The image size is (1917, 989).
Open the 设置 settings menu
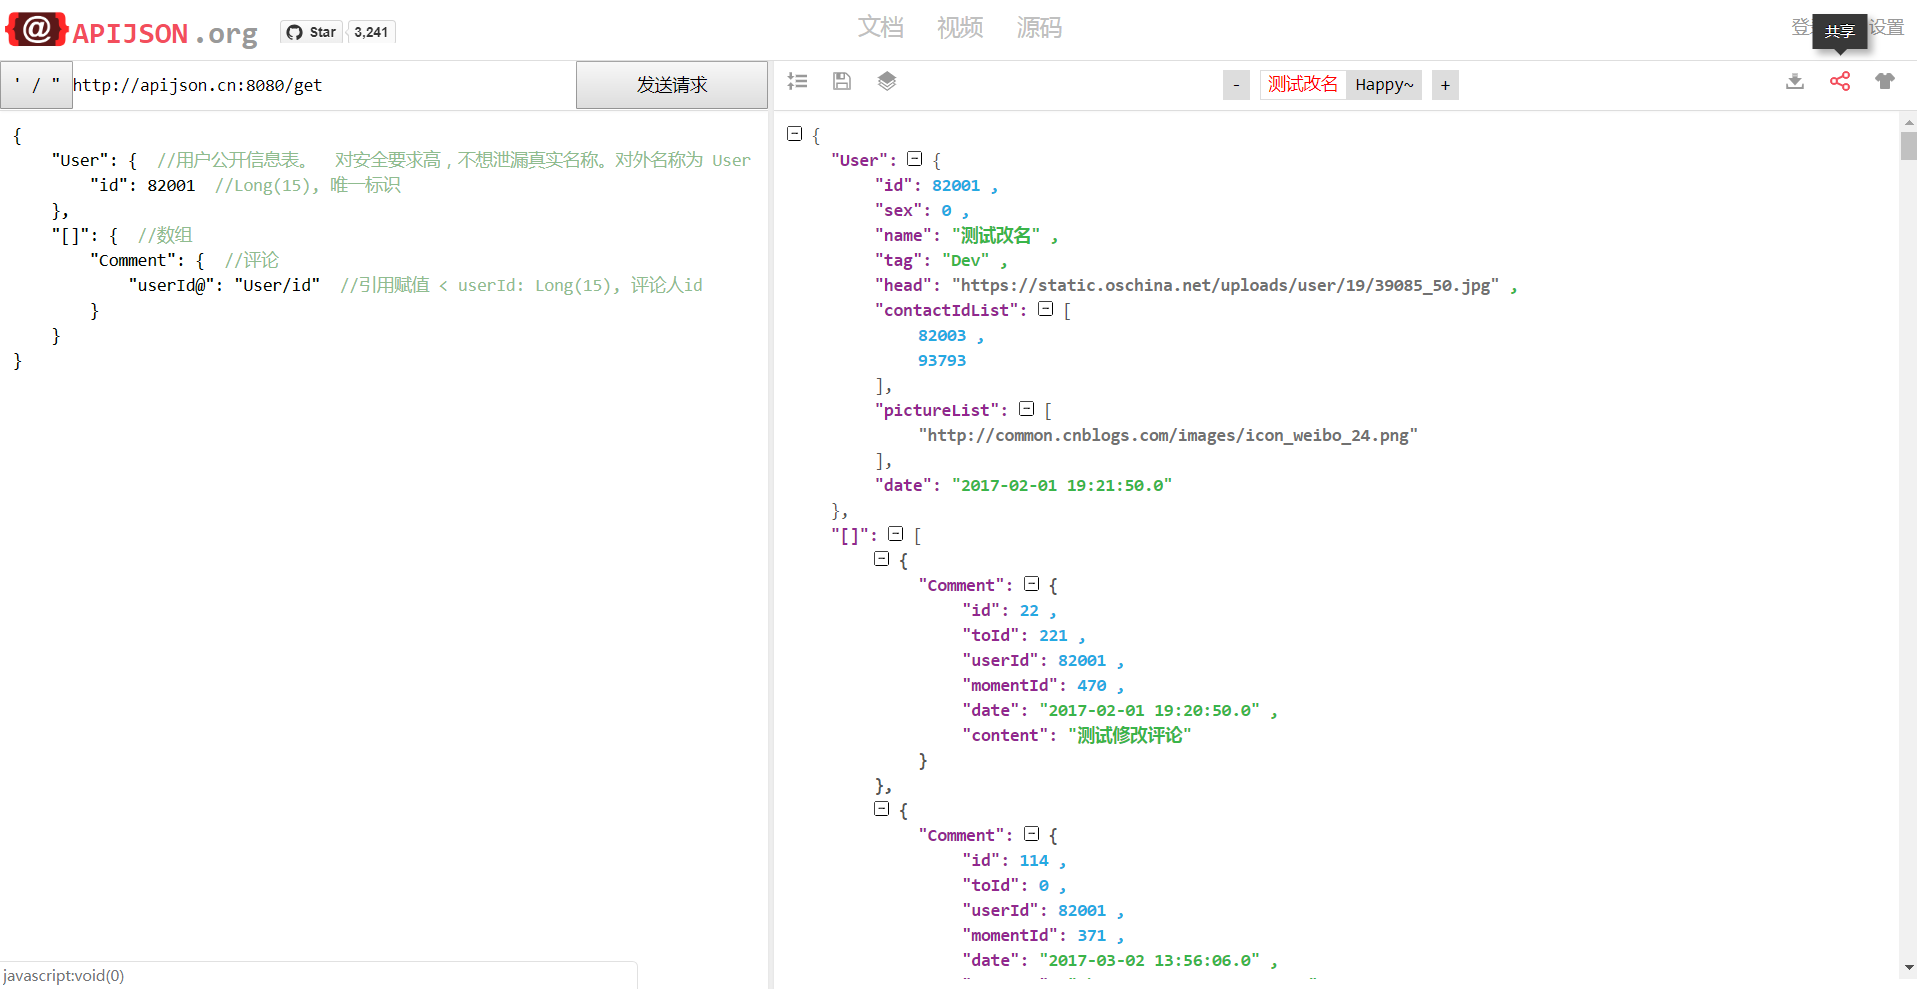[1887, 28]
